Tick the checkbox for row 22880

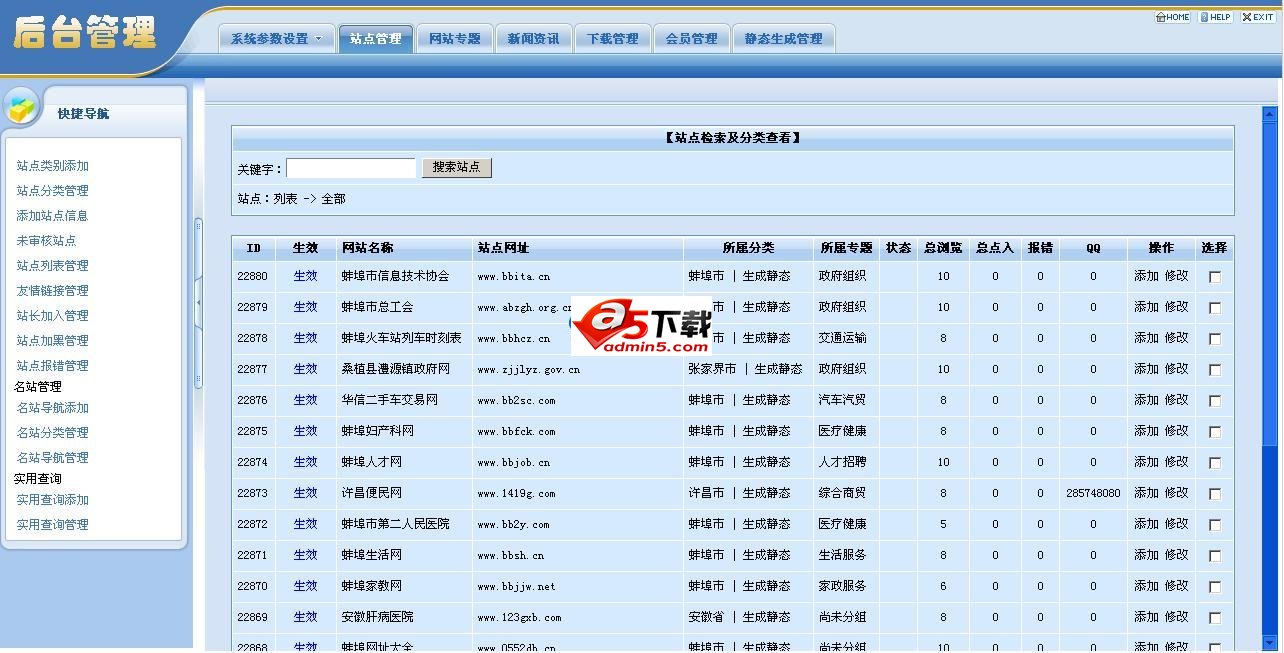coord(1215,277)
